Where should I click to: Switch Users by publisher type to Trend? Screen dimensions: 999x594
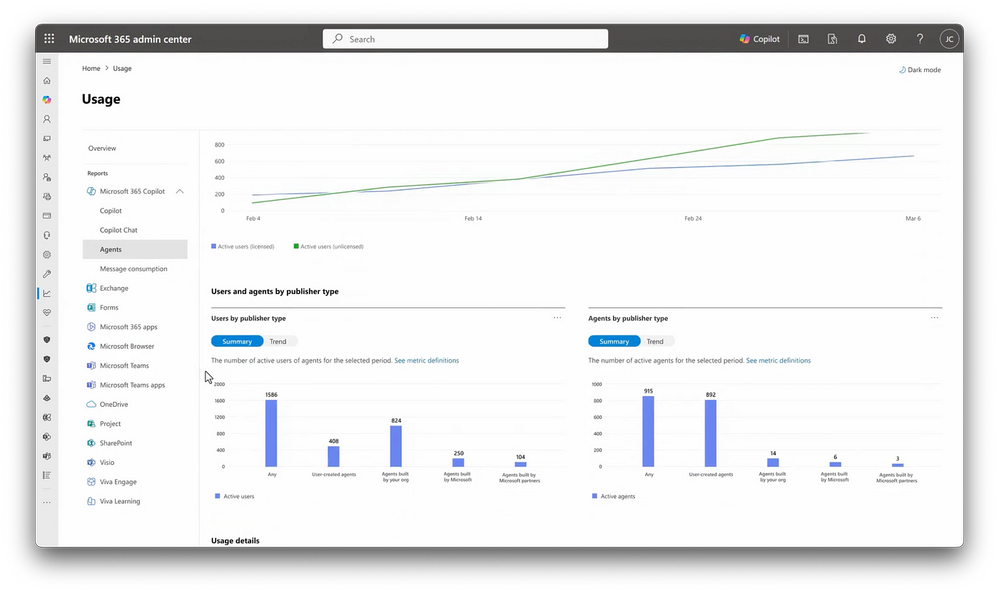pos(278,342)
